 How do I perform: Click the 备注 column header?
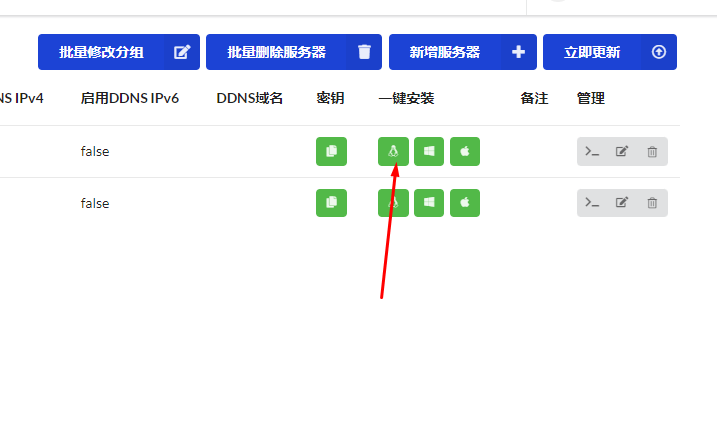[x=534, y=98]
